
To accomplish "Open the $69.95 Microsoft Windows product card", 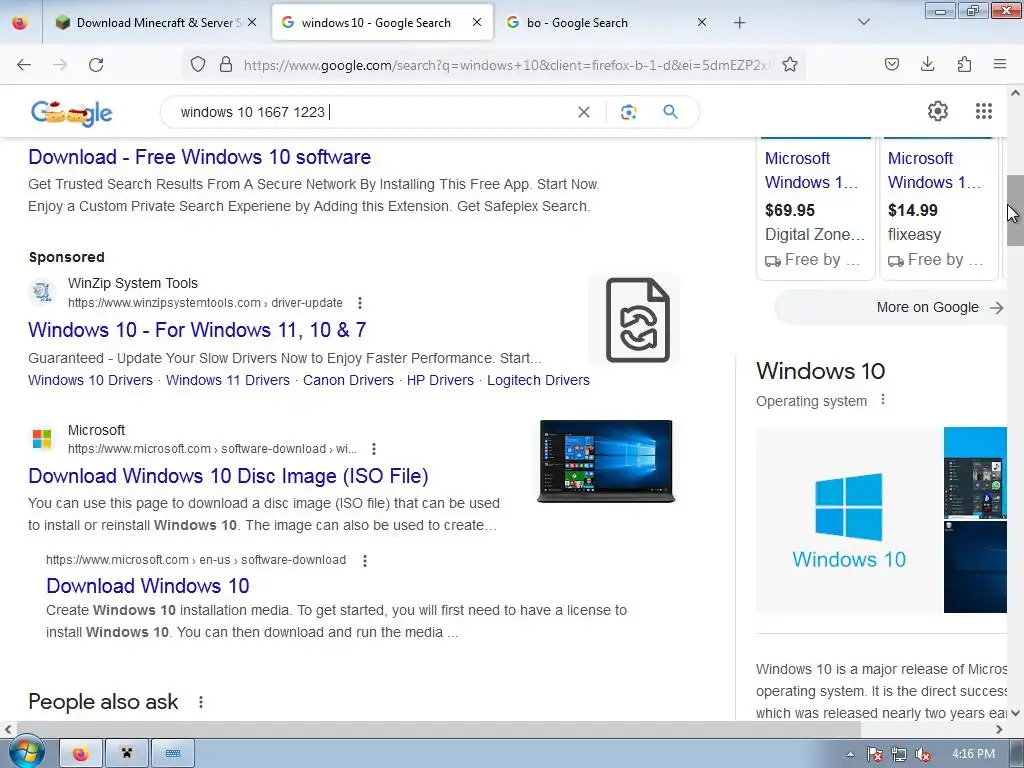I will 815,208.
